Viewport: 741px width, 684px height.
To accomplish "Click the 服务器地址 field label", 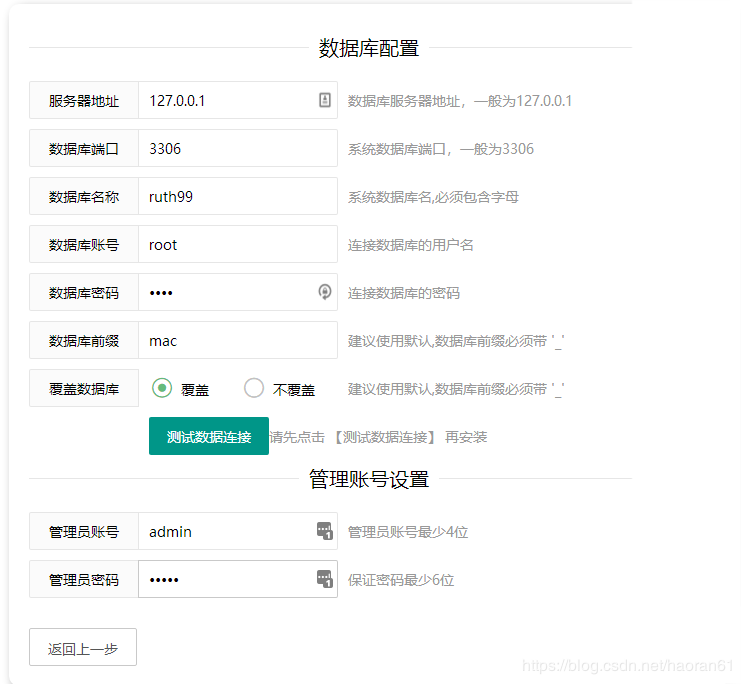I will (84, 100).
